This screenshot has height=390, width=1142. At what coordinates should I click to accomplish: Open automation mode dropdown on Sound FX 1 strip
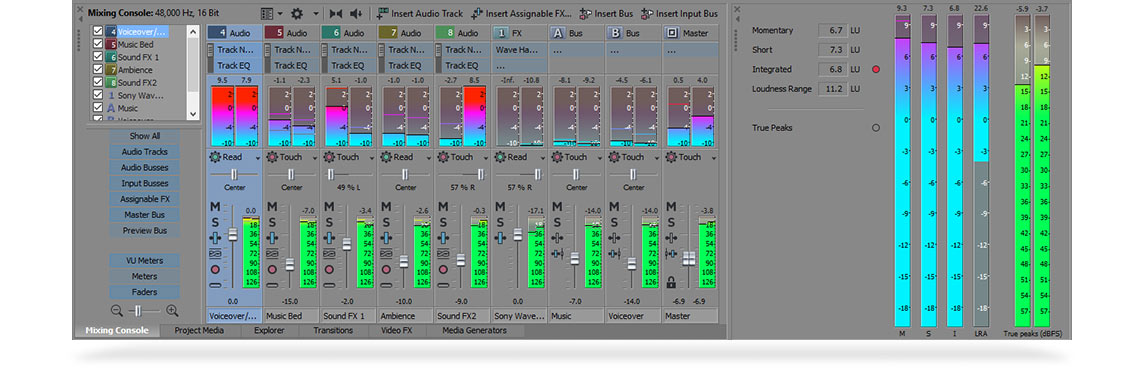(x=371, y=157)
